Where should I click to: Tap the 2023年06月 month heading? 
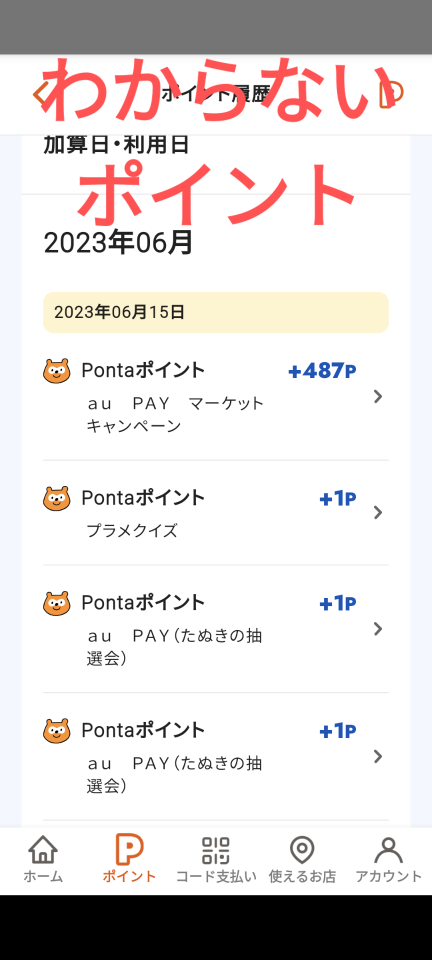[x=118, y=243]
